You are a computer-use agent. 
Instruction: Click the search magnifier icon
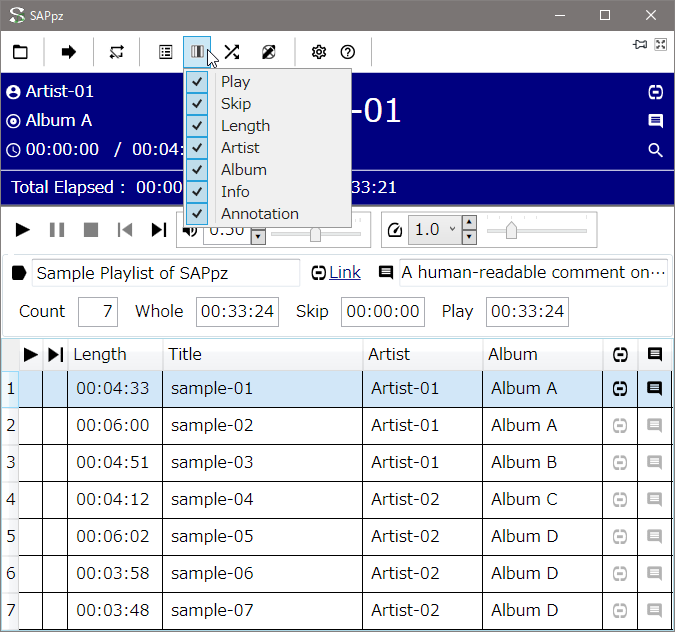click(656, 150)
